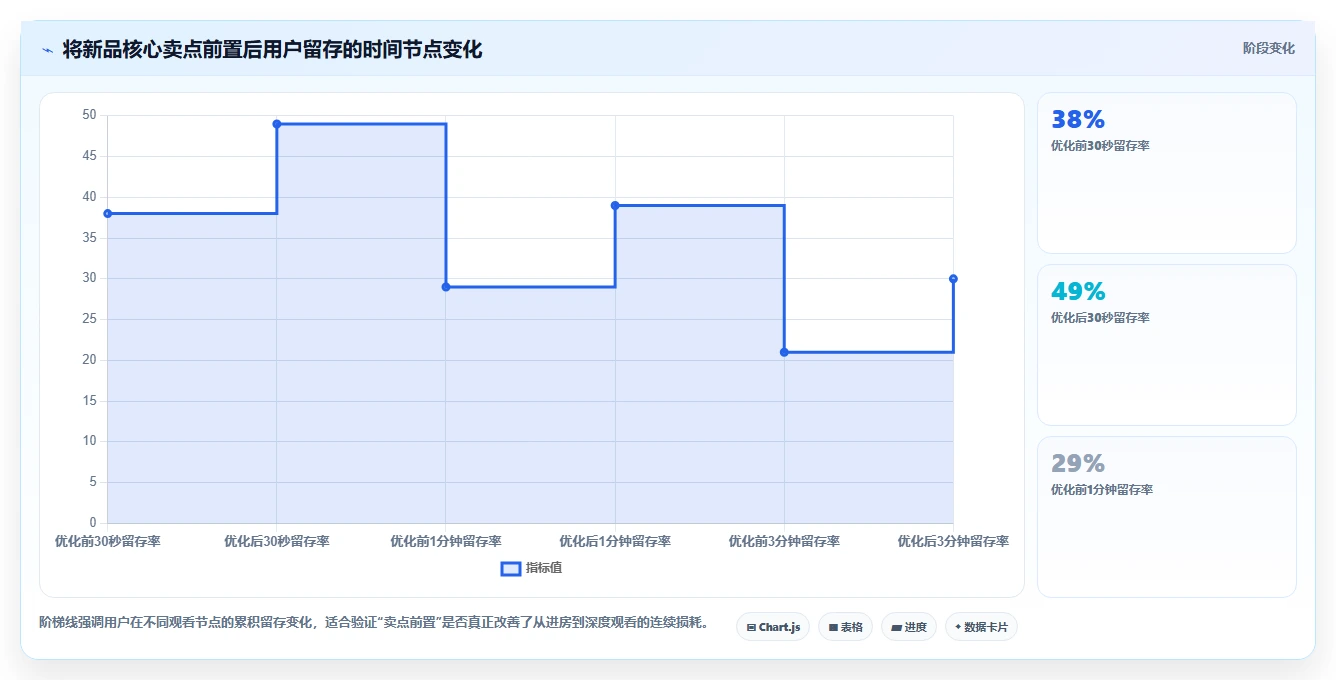
Task: Click y-axis tick label 25
Action: tap(89, 319)
